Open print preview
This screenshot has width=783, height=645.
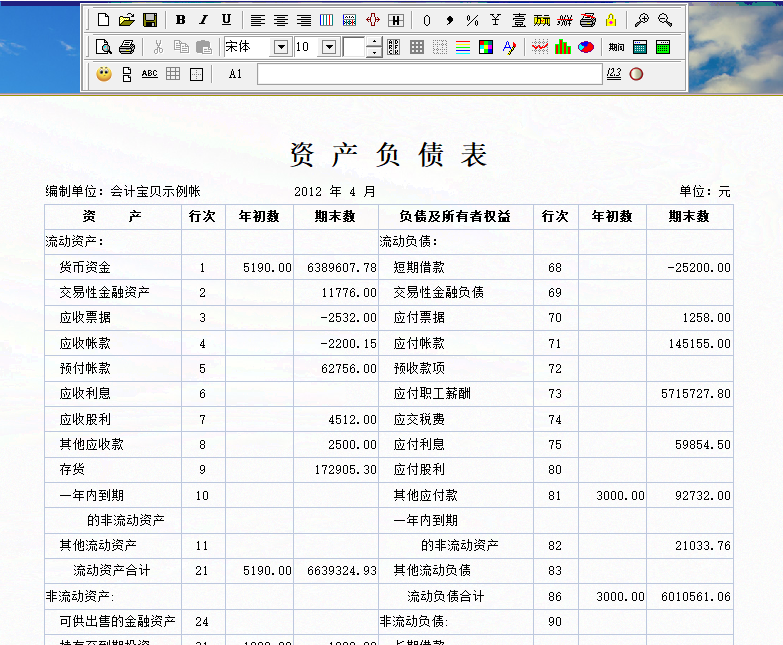tap(103, 47)
